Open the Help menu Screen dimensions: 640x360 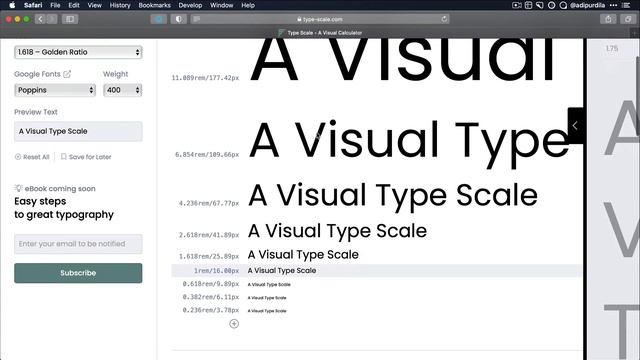[248, 5]
